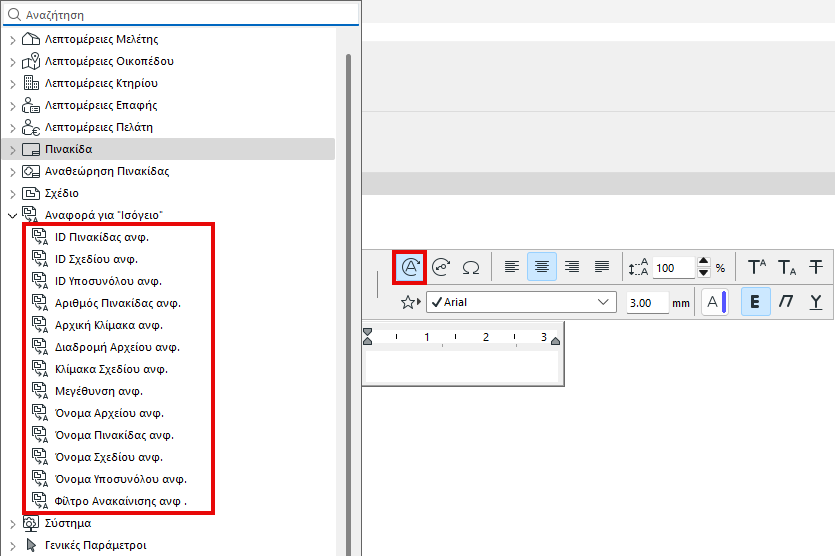Open the Arial font dropdown
The height and width of the screenshot is (556, 835).
point(521,302)
